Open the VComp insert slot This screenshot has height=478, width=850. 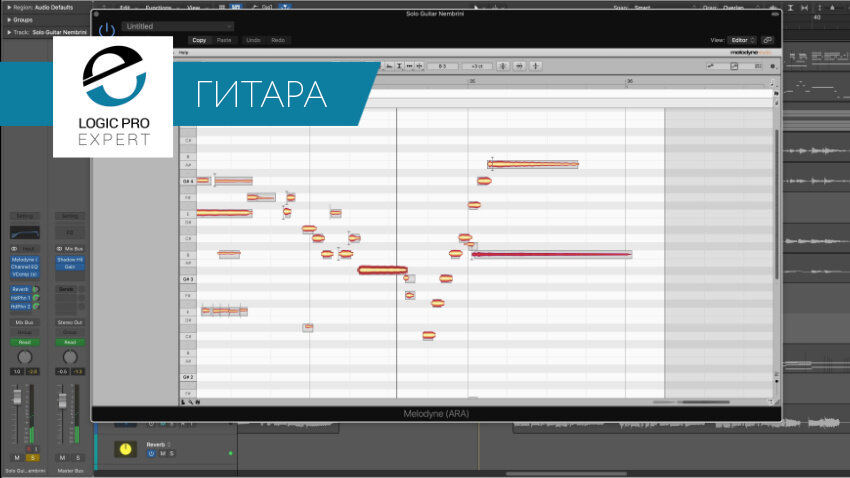[x=25, y=274]
